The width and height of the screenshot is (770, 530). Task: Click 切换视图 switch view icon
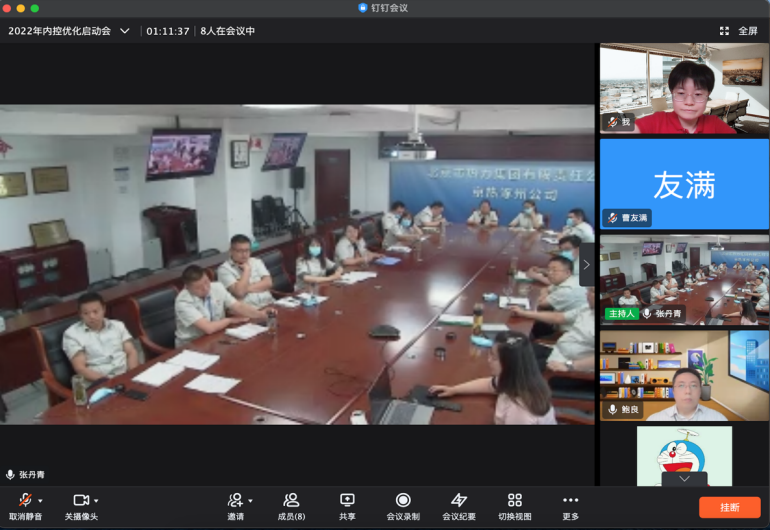tap(515, 501)
